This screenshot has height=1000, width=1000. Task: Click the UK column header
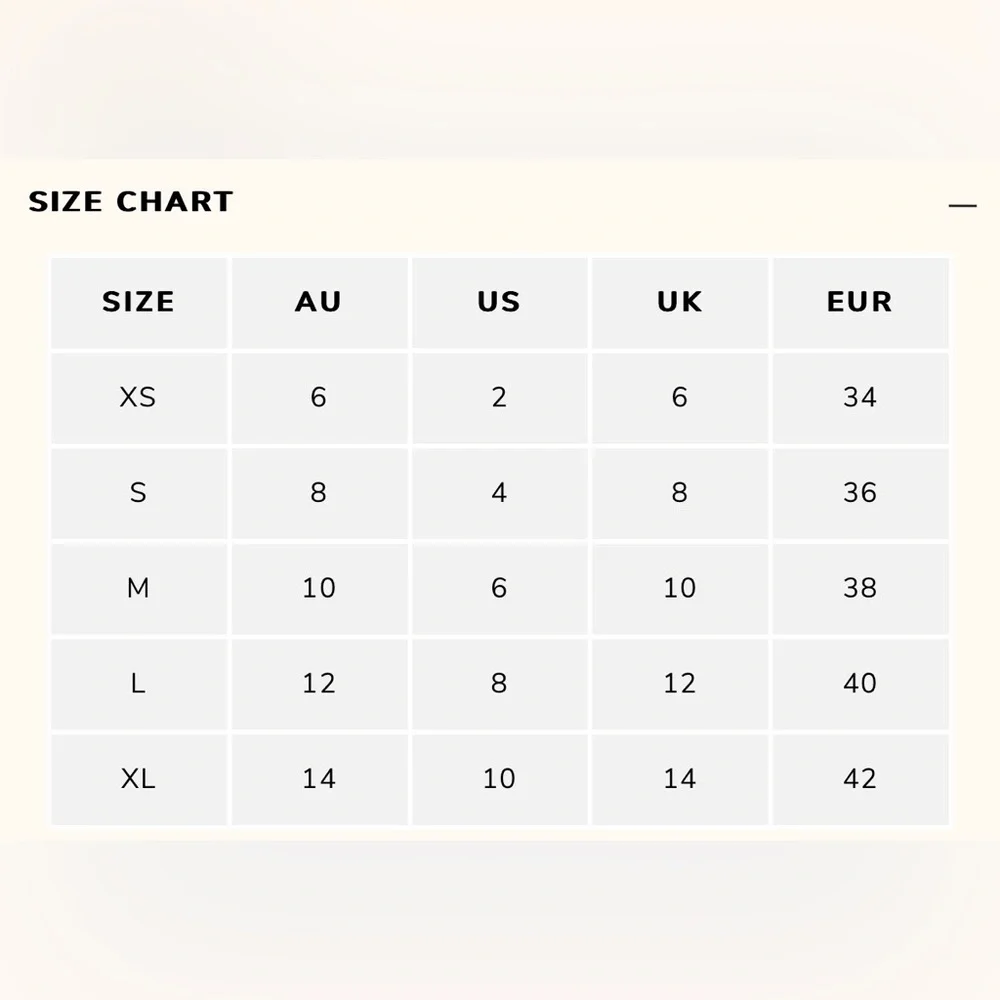click(x=679, y=301)
